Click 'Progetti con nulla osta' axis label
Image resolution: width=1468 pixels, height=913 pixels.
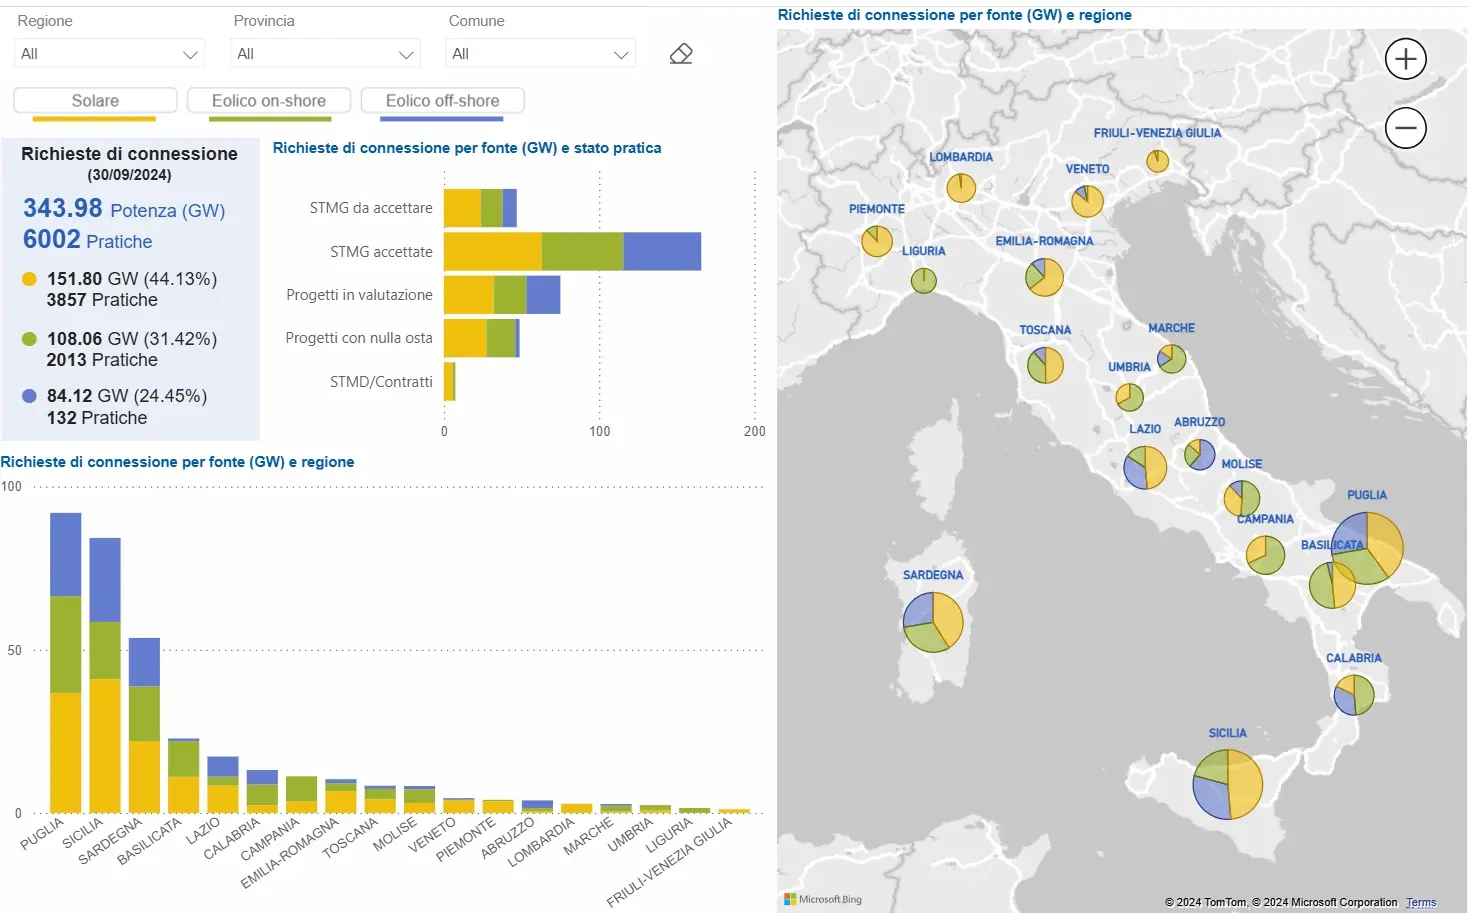click(x=359, y=338)
